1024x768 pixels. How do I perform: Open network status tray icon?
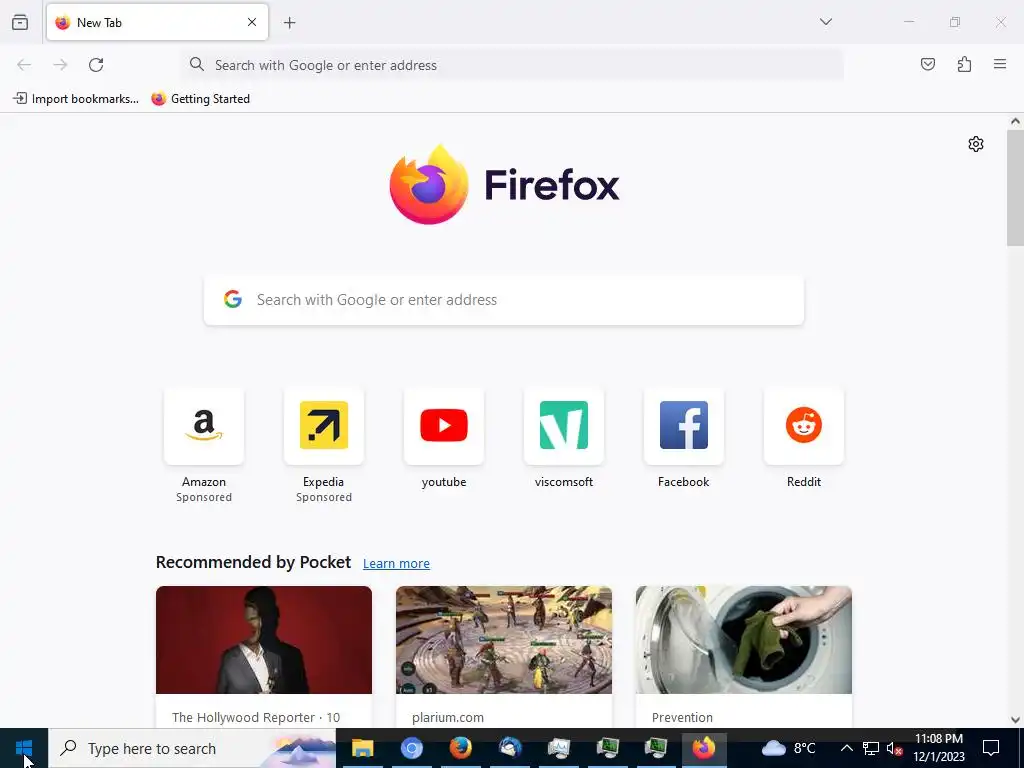tap(871, 748)
